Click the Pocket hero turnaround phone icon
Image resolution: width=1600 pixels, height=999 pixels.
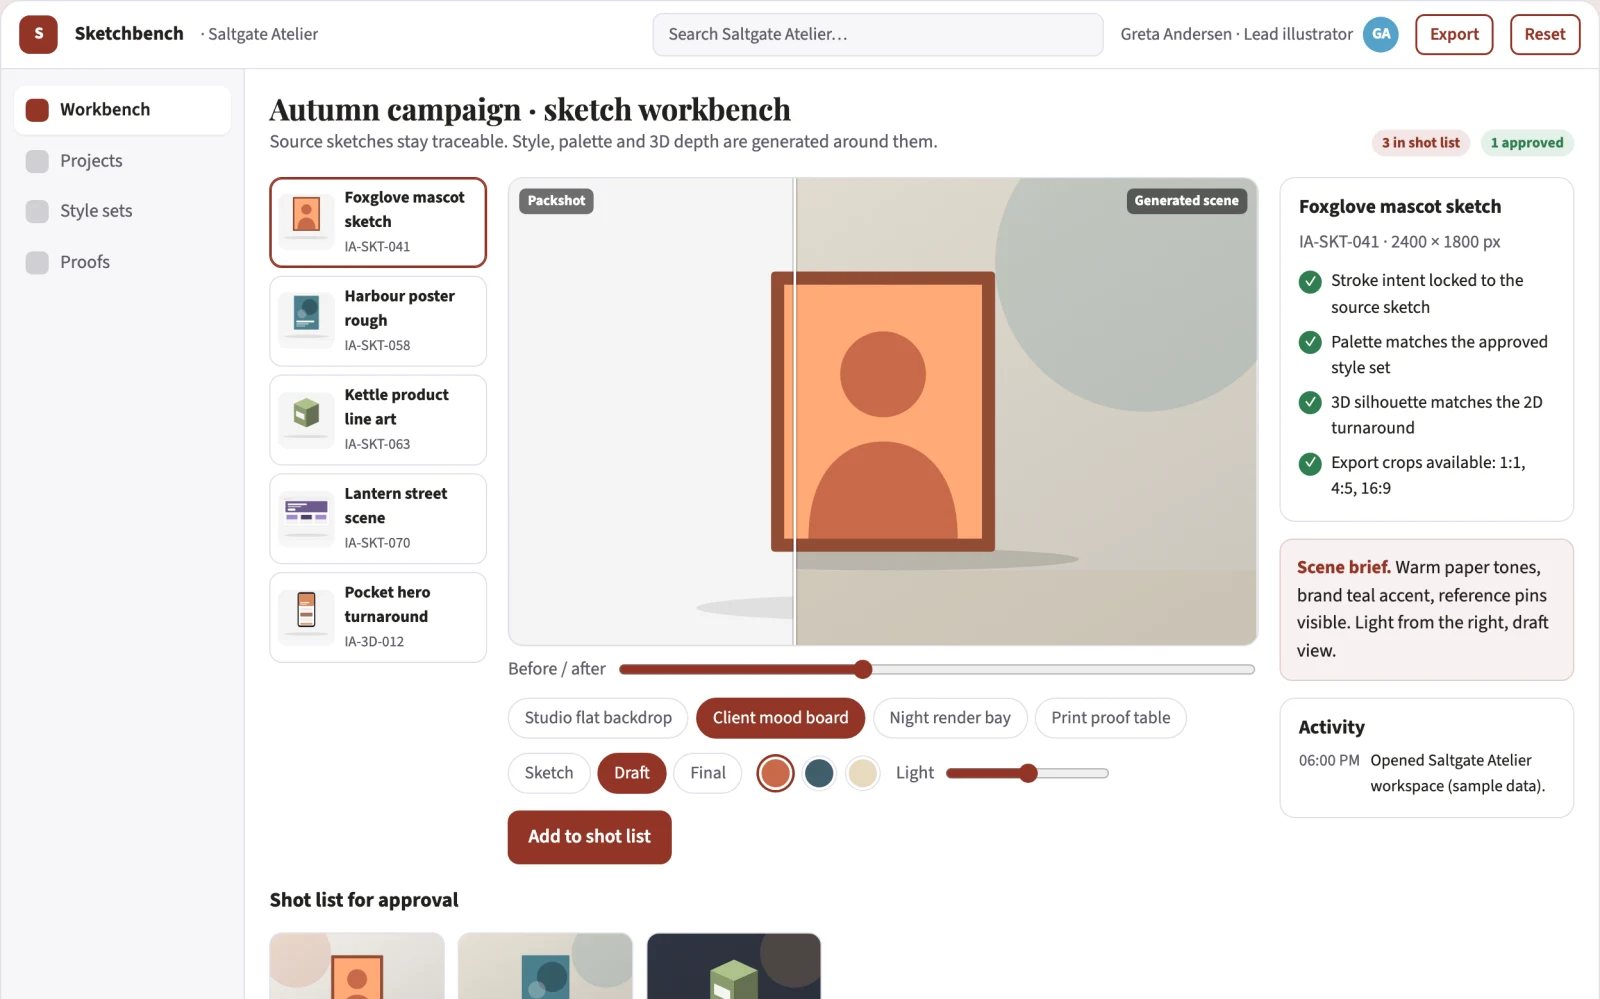tap(307, 617)
